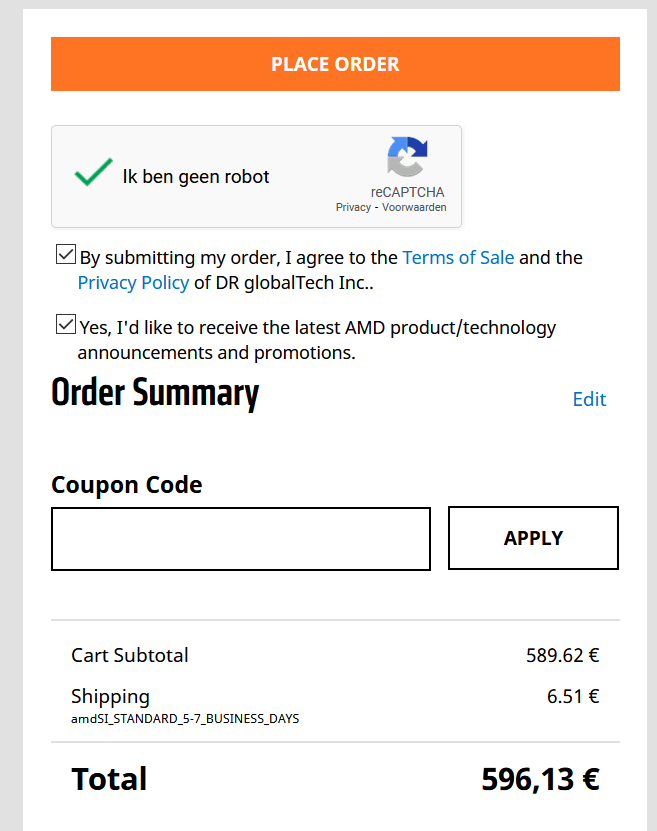This screenshot has height=831, width=657.
Task: Toggle the reCAPTCHA green checkmark box
Action: 93,176
